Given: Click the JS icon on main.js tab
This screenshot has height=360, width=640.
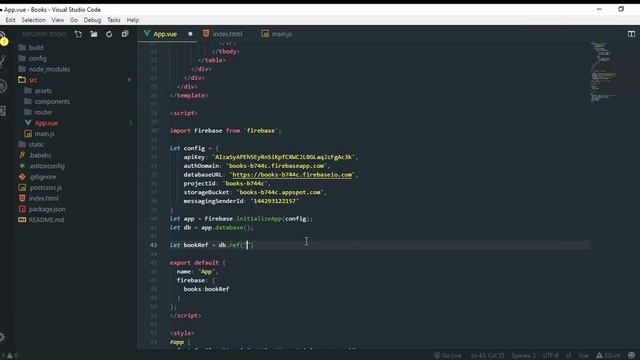Looking at the screenshot, I should pos(265,33).
